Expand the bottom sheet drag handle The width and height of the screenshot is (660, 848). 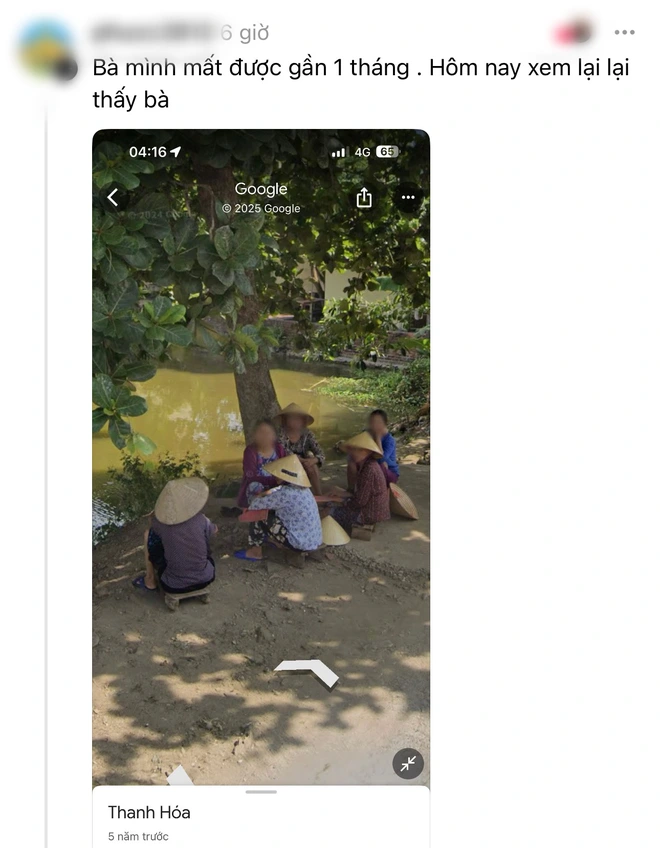click(261, 792)
